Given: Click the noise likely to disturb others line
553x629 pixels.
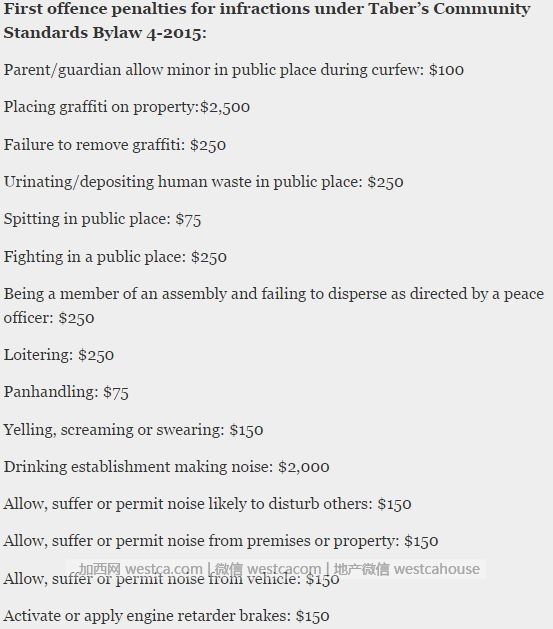Looking at the screenshot, I should 208,504.
